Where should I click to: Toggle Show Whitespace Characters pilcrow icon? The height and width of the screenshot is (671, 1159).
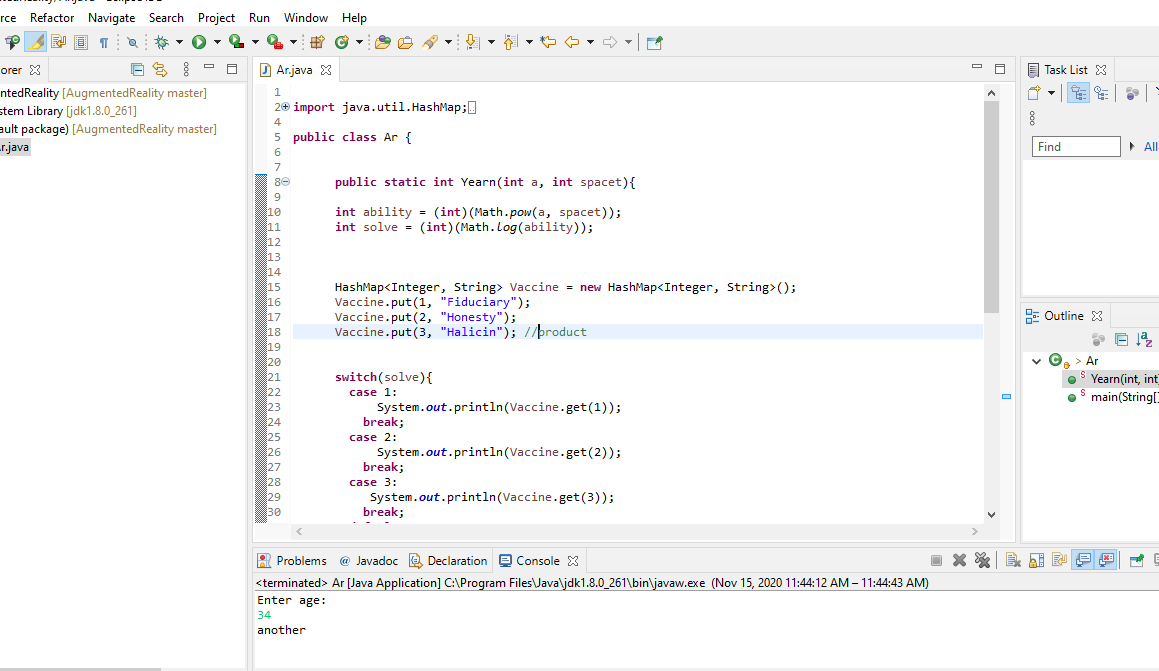[x=104, y=43]
